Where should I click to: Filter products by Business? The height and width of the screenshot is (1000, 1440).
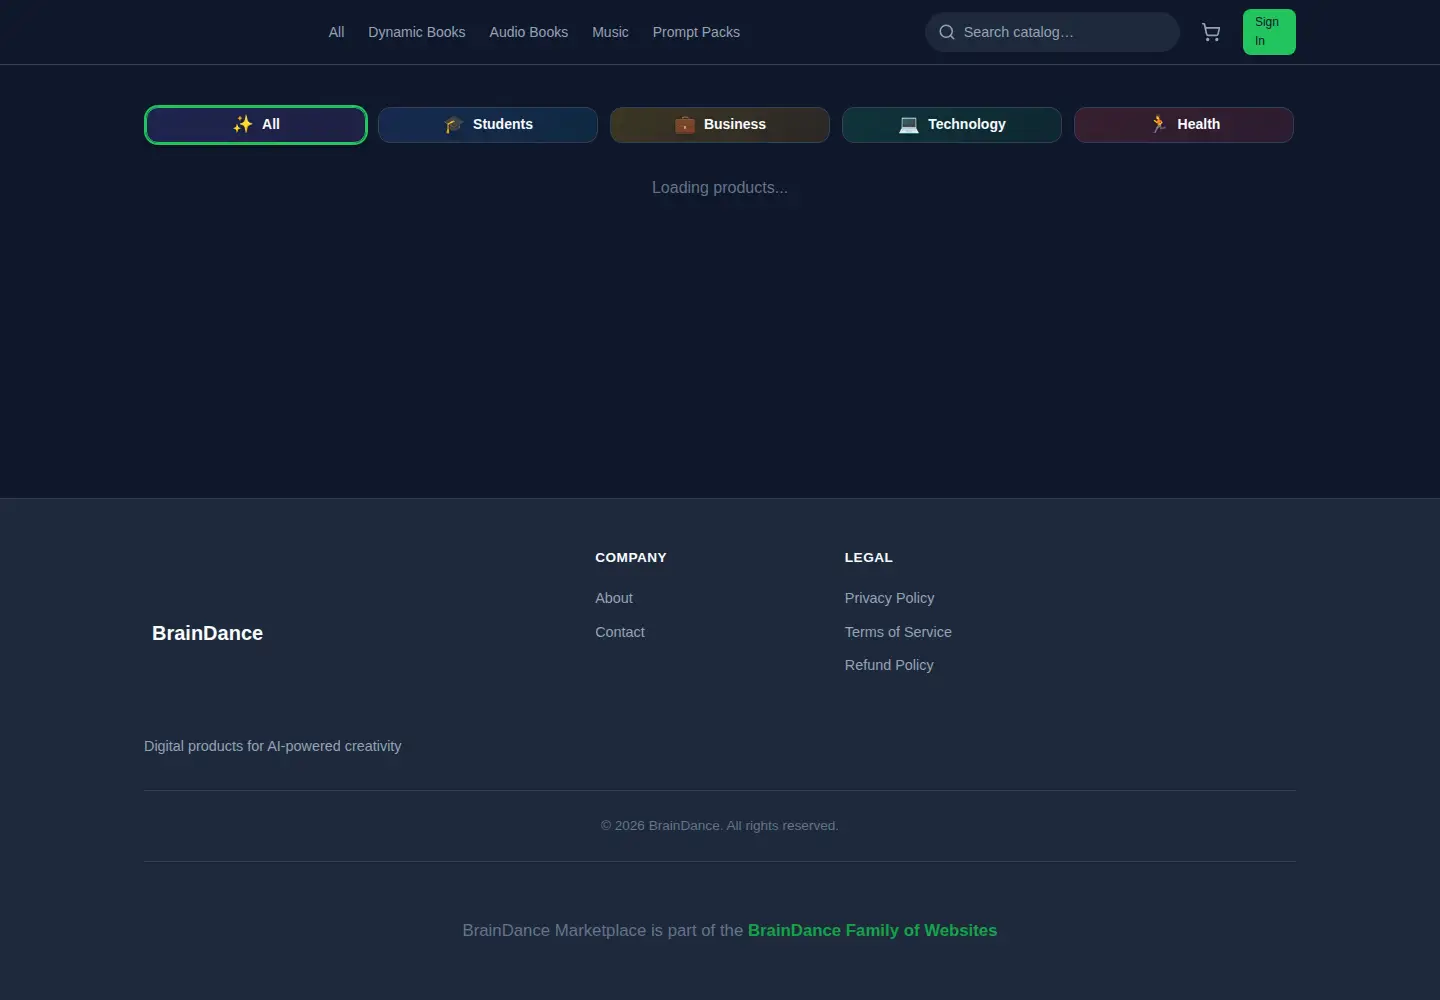point(720,125)
